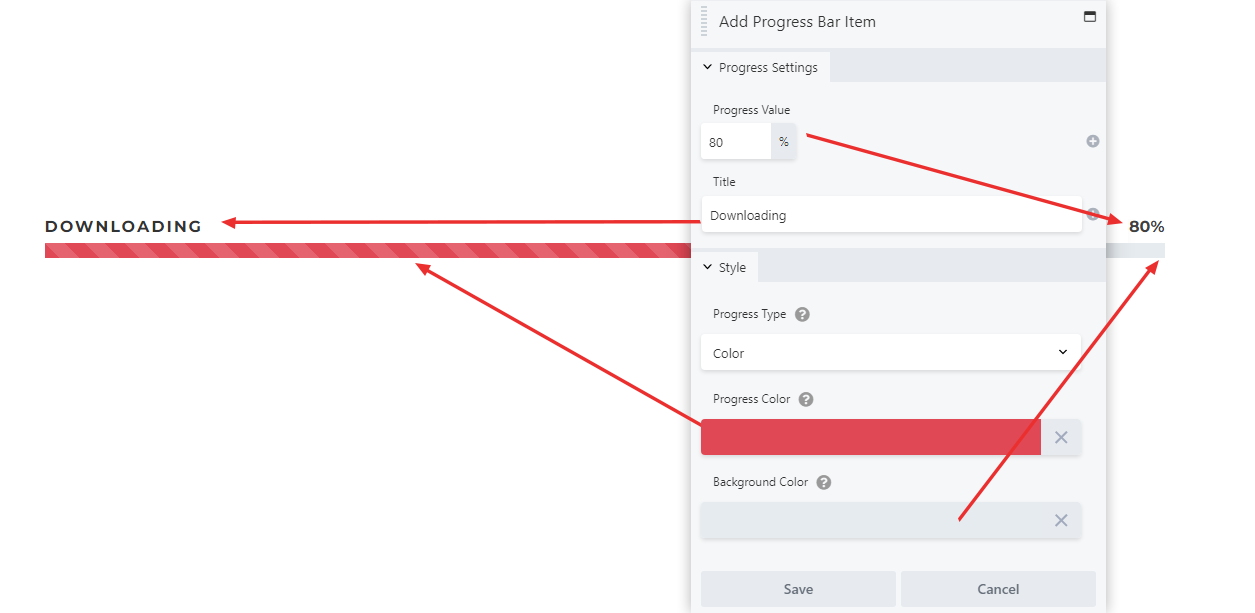Clear the Progress Color with X
Screen dimensions: 1255x613
(1061, 437)
